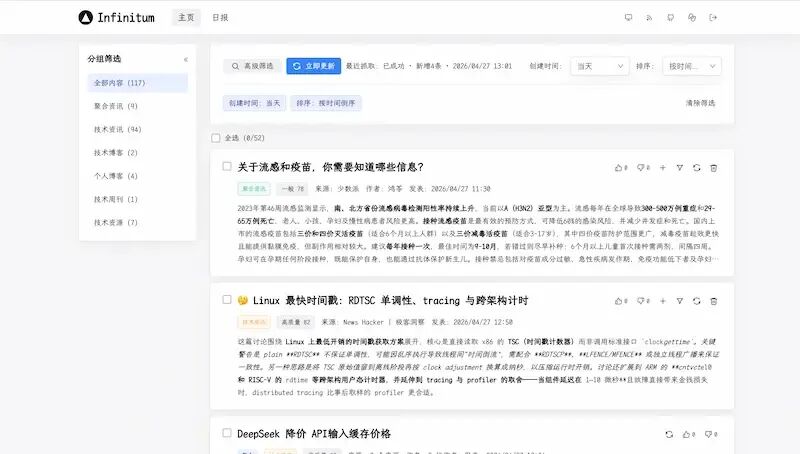Check the box for 关于流感和疫苗 article
This screenshot has width=800, height=454.
(227, 166)
